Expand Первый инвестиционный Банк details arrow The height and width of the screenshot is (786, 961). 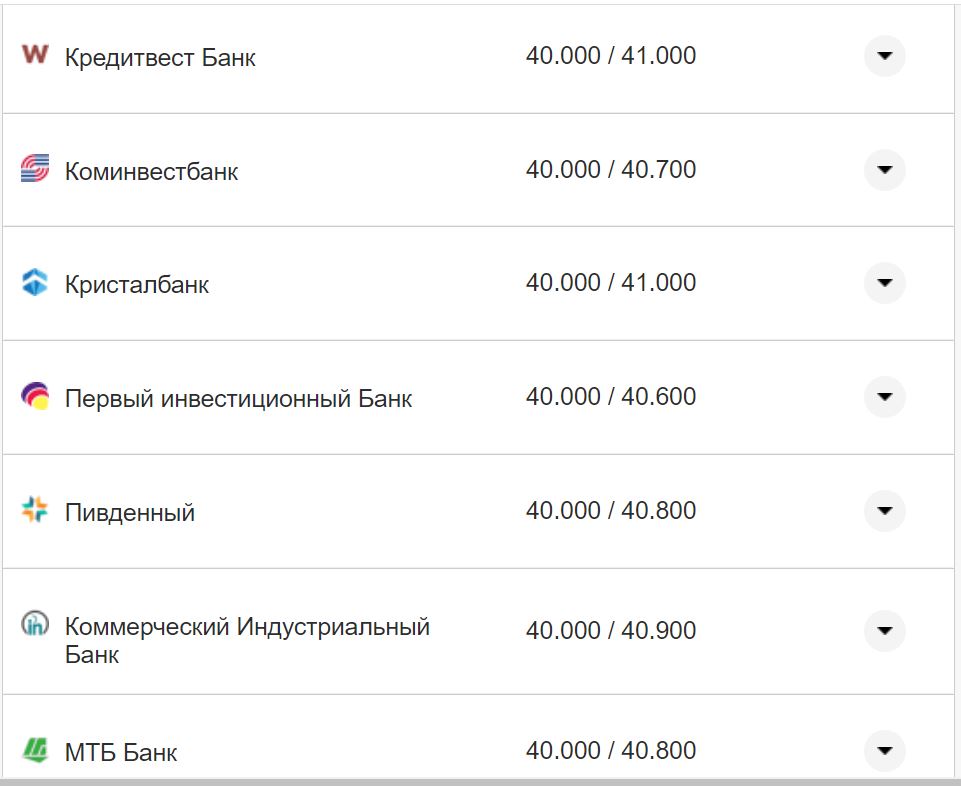(x=884, y=397)
